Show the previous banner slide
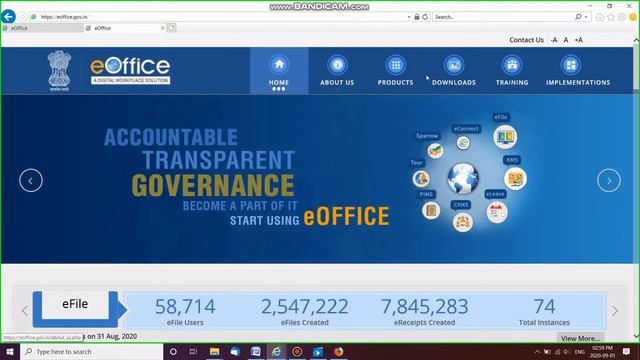The width and height of the screenshot is (640, 360). point(31,180)
